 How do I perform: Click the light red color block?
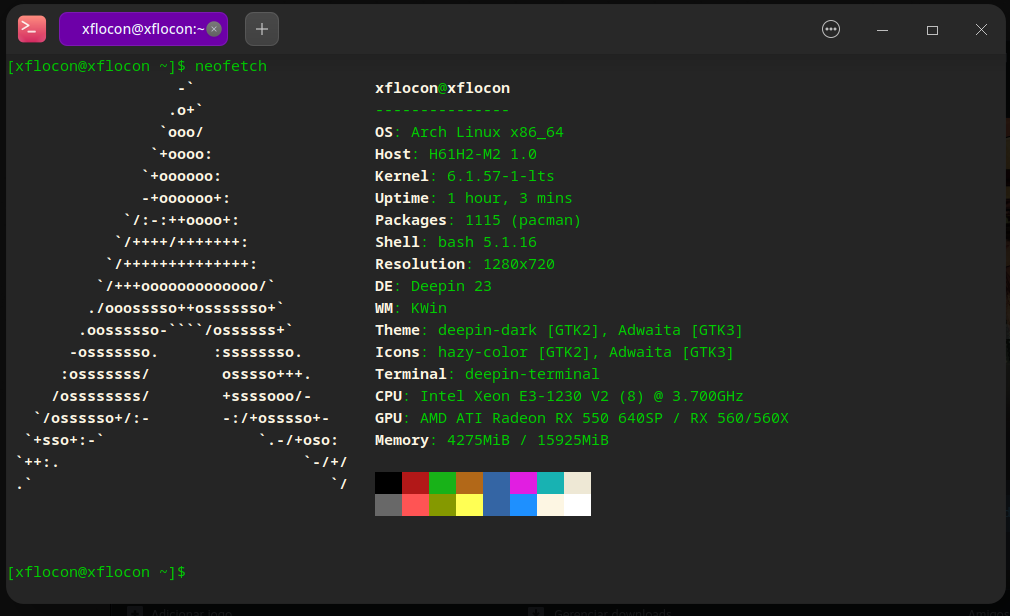415,505
